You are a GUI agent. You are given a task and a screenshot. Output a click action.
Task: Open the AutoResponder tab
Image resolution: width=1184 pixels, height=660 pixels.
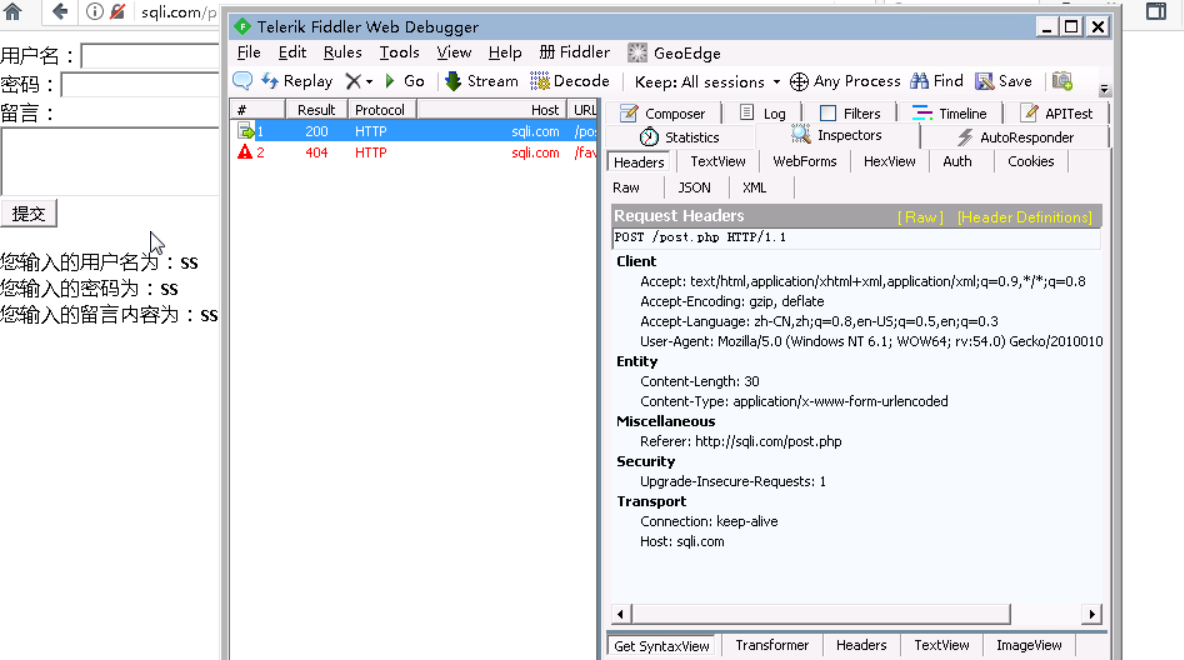pyautogui.click(x=1015, y=137)
